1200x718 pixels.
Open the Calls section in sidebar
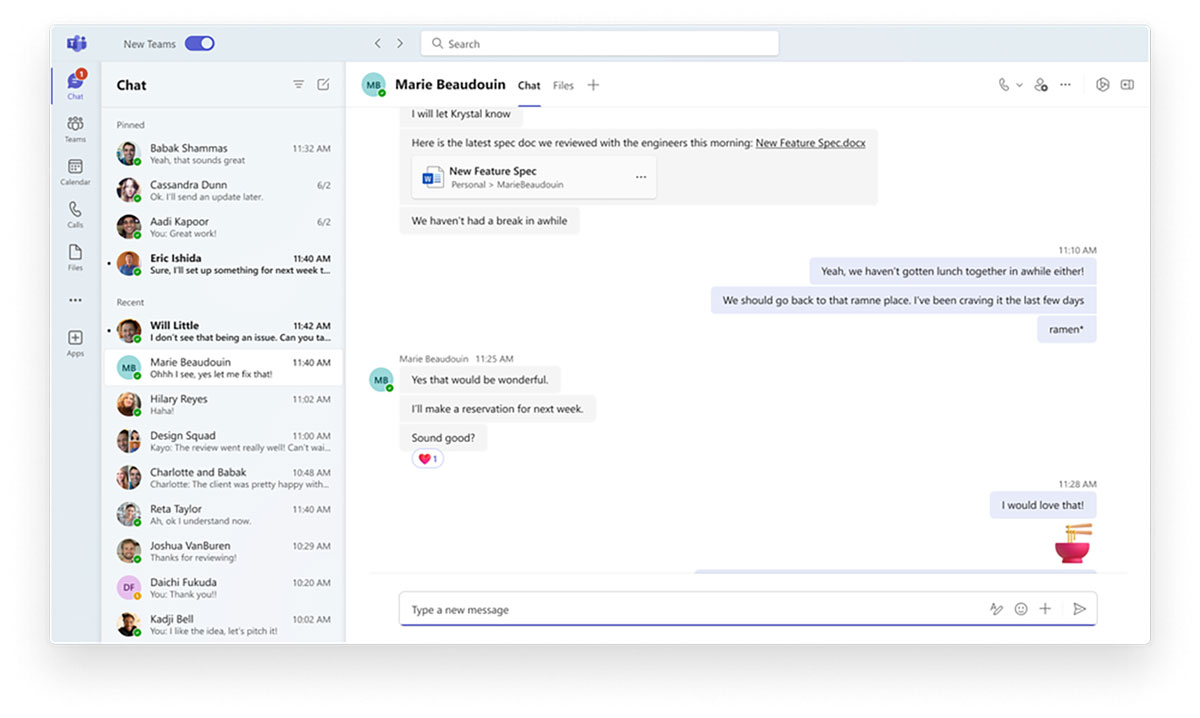point(75,214)
